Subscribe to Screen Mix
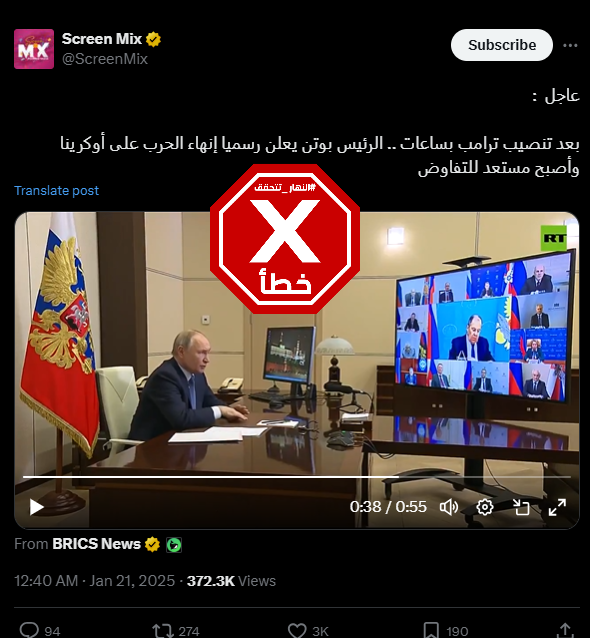The width and height of the screenshot is (590, 638). click(502, 45)
